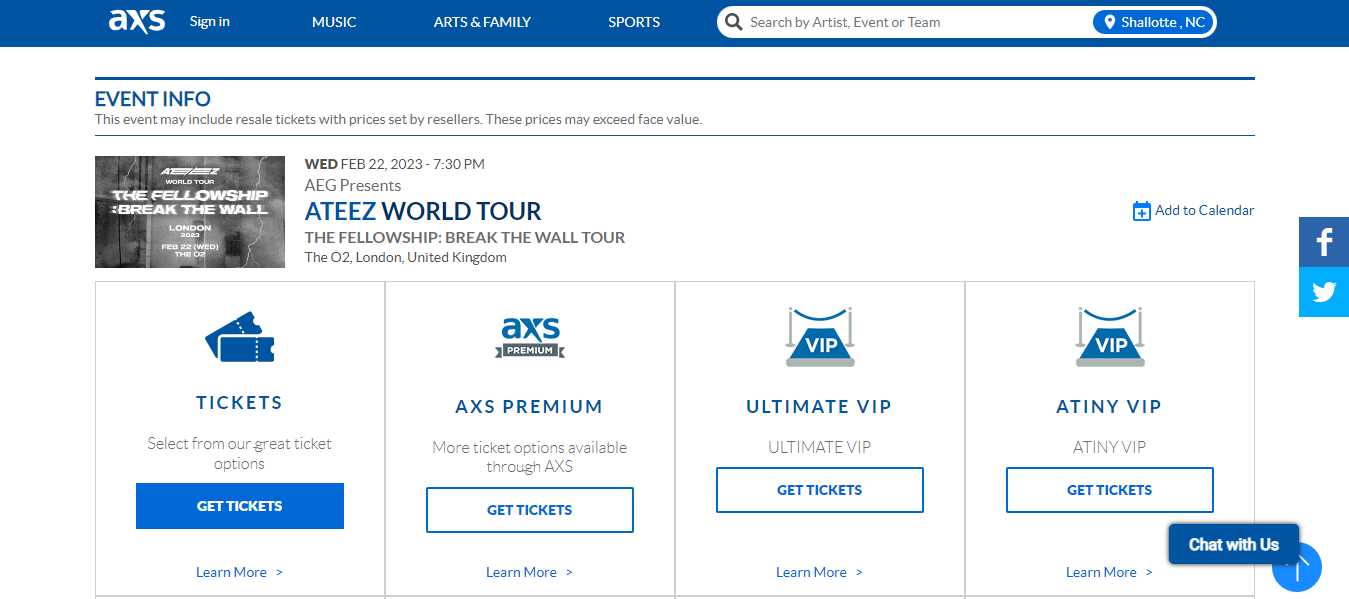Open Facebook via the sidebar share icon
This screenshot has height=599, width=1349.
tap(1323, 241)
